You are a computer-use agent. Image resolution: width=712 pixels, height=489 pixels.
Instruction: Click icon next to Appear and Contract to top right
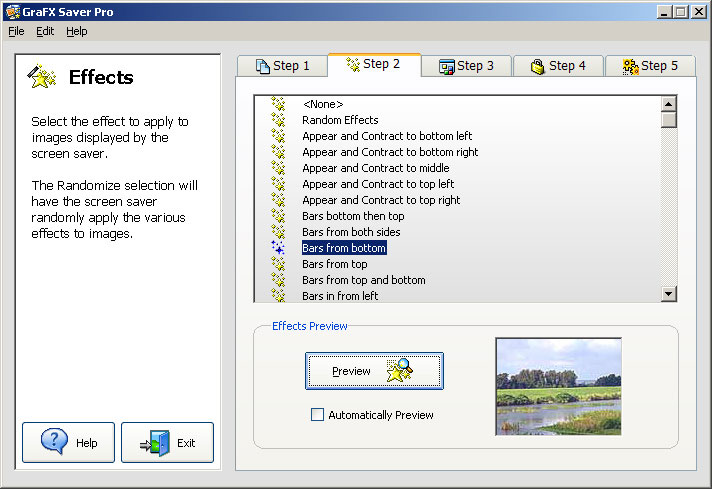coord(278,200)
